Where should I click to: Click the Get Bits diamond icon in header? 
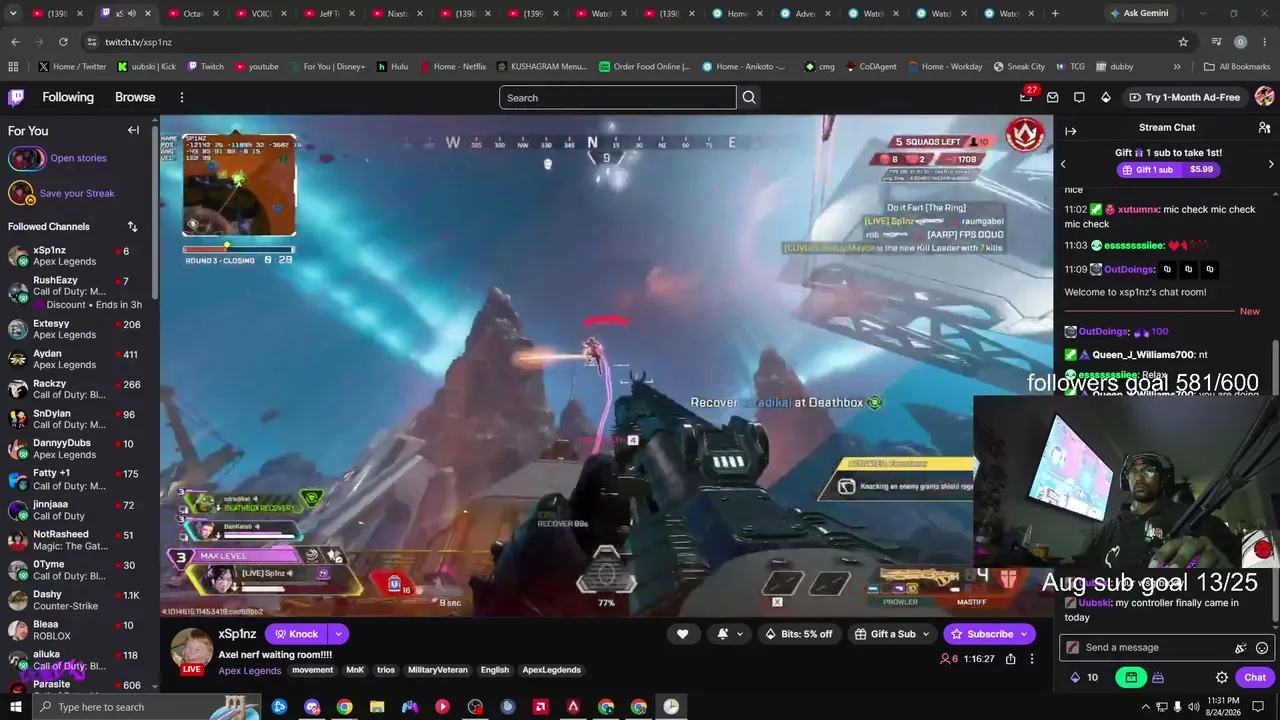[x=1105, y=97]
